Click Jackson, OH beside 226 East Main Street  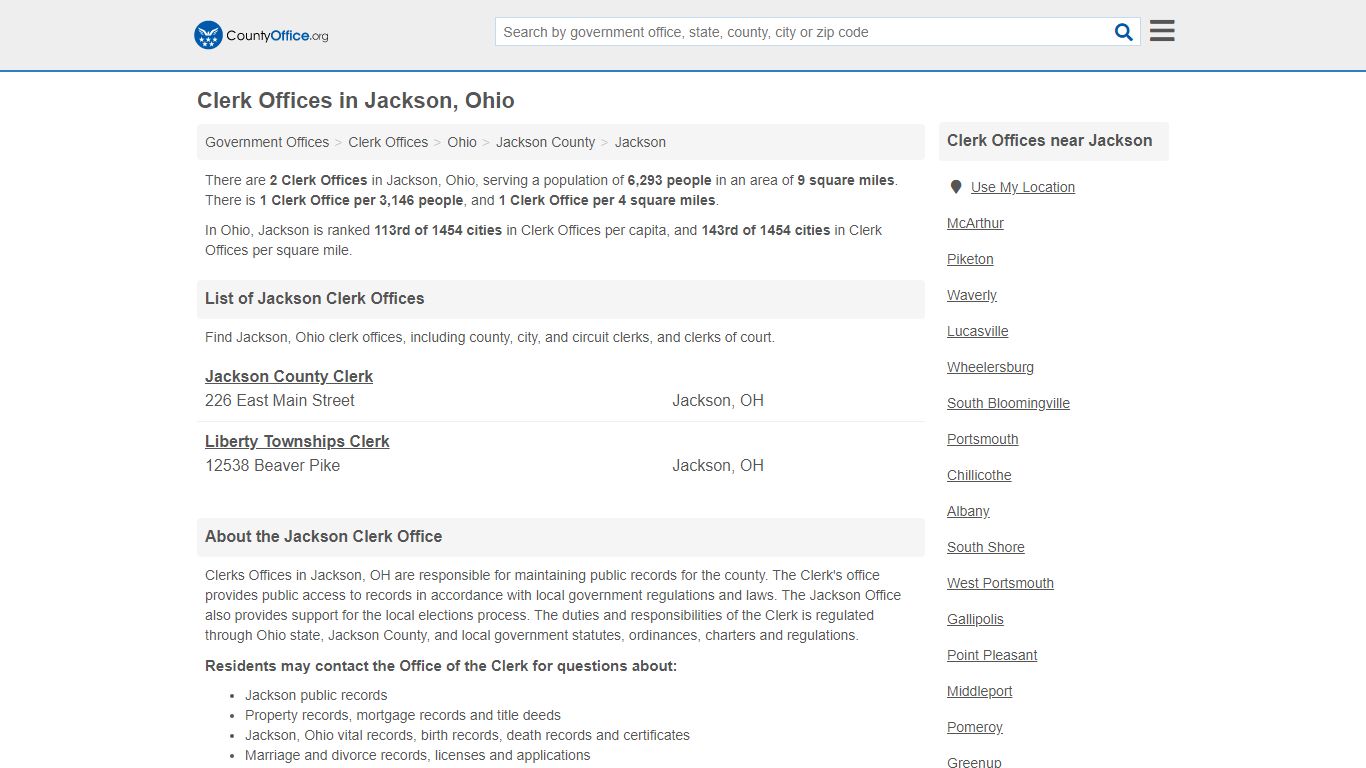point(718,400)
